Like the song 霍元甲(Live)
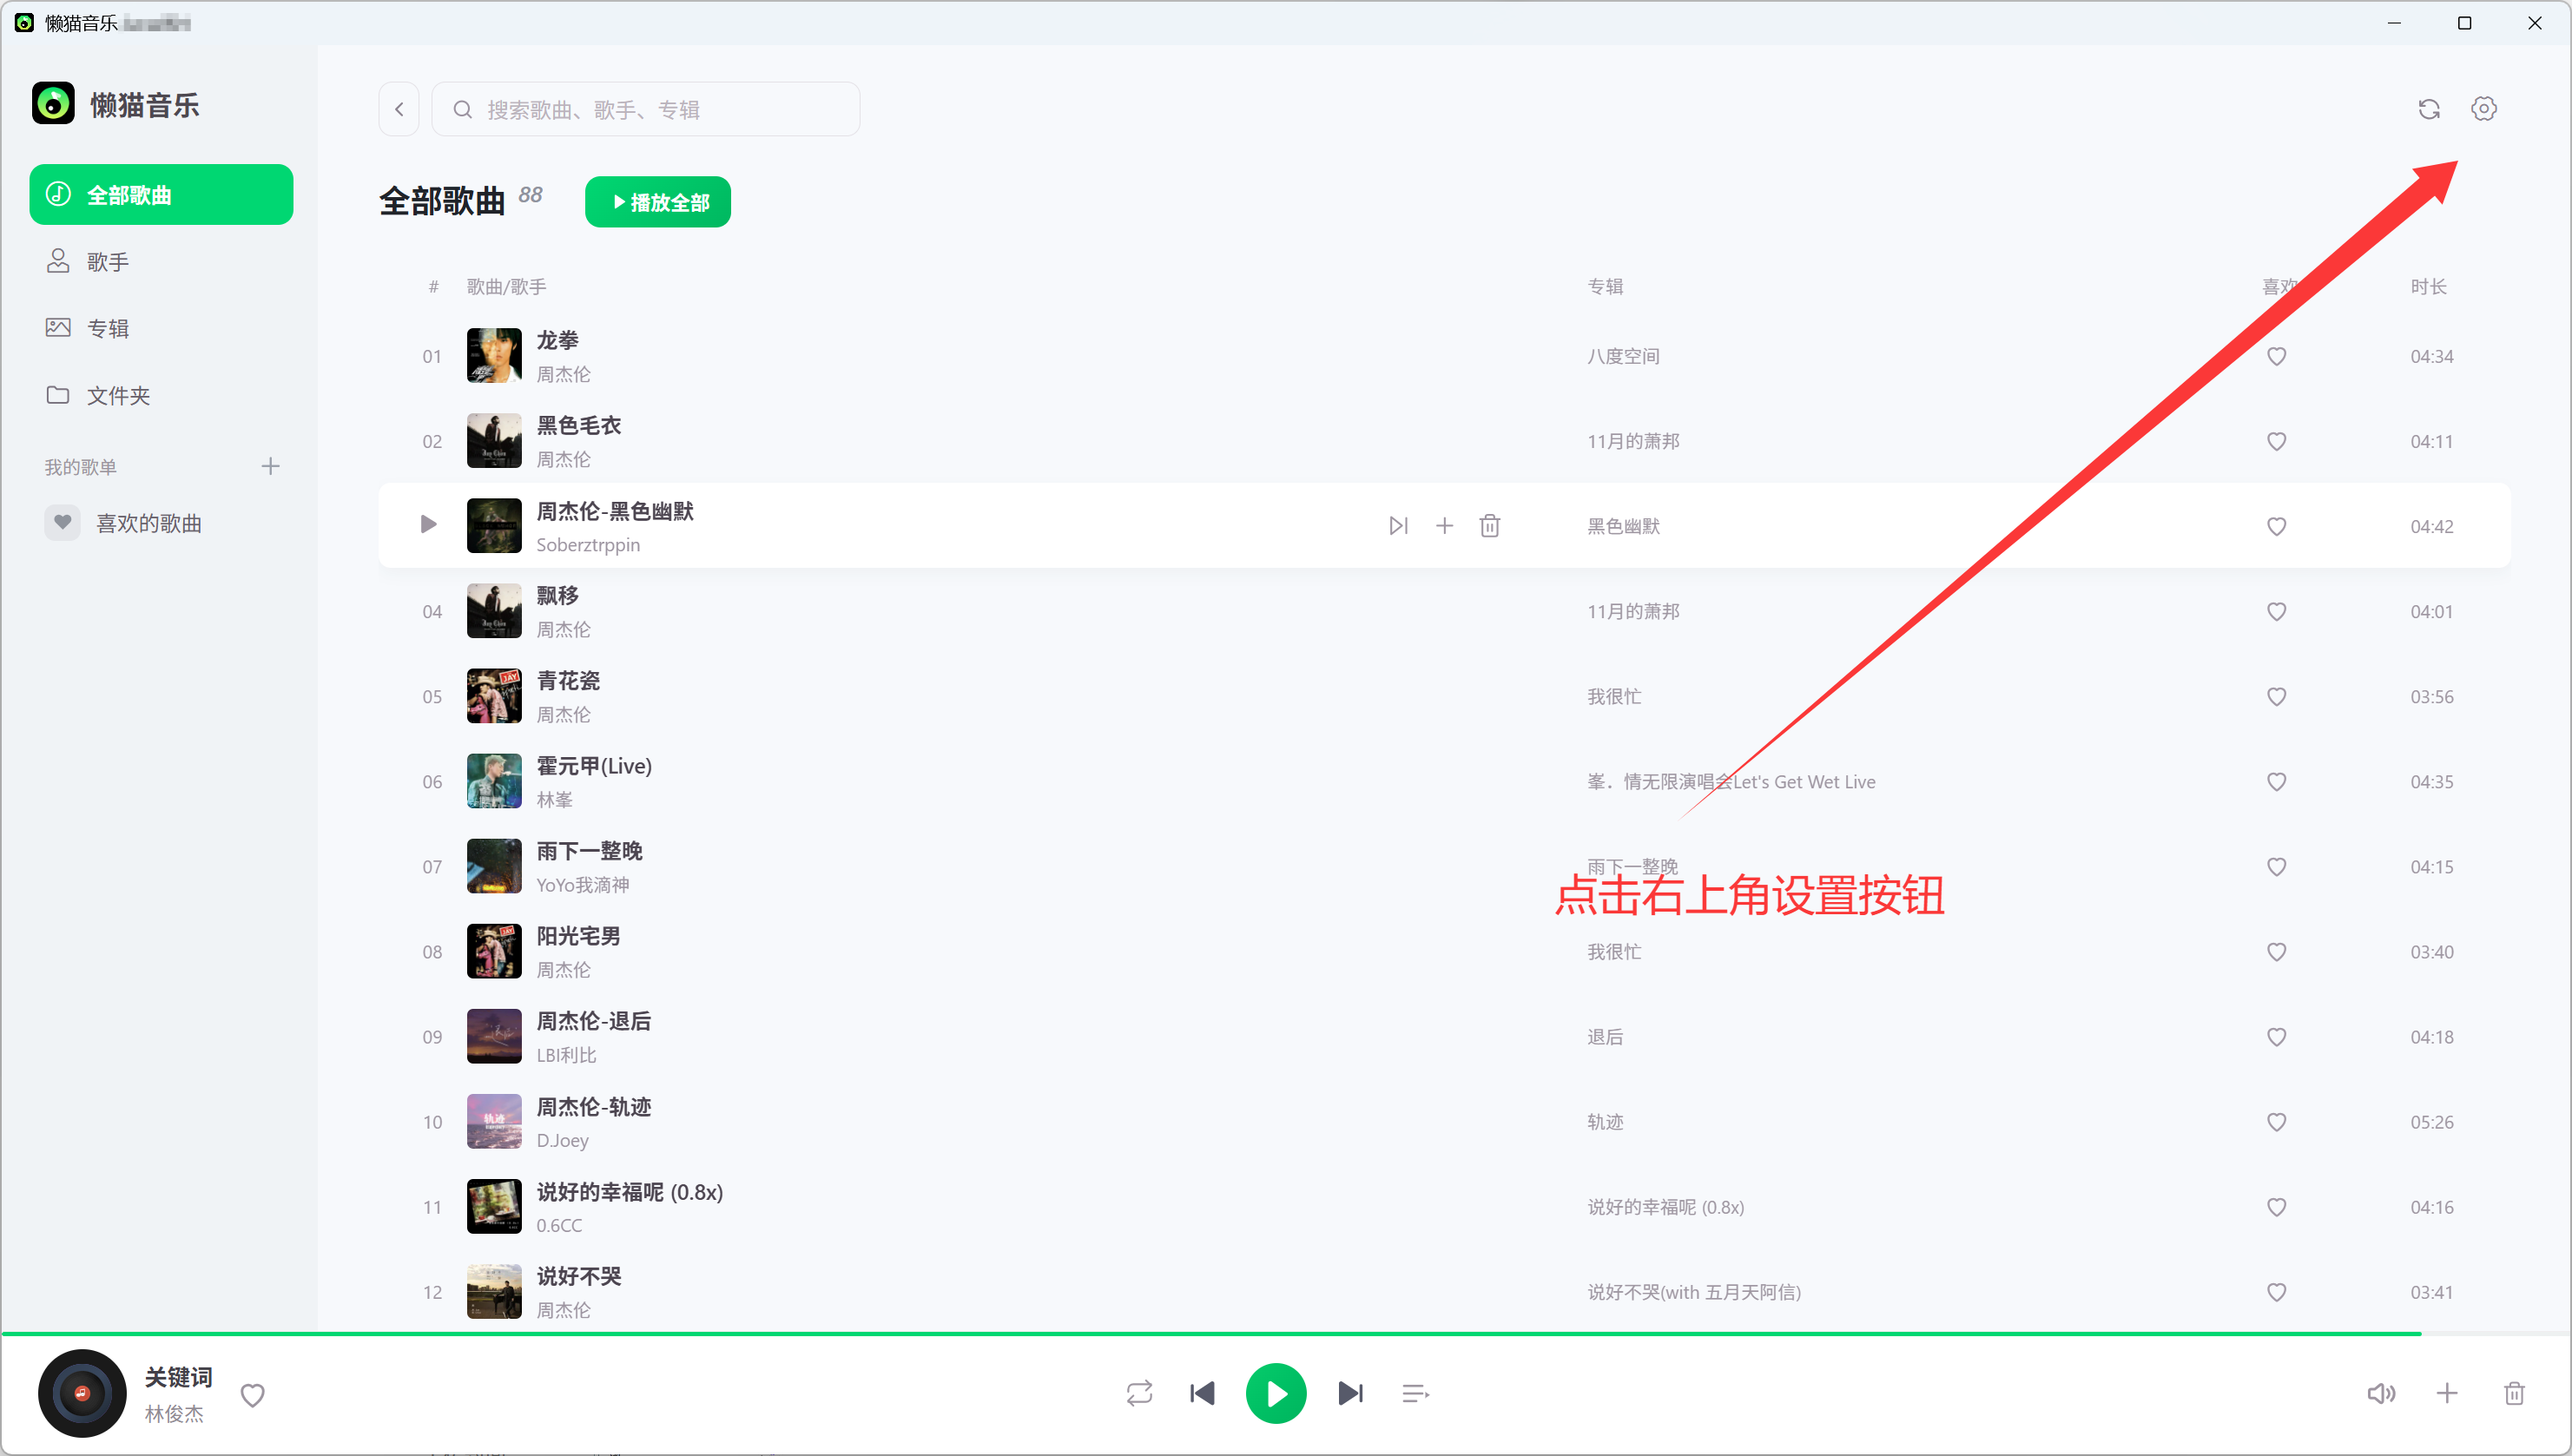 [2276, 781]
